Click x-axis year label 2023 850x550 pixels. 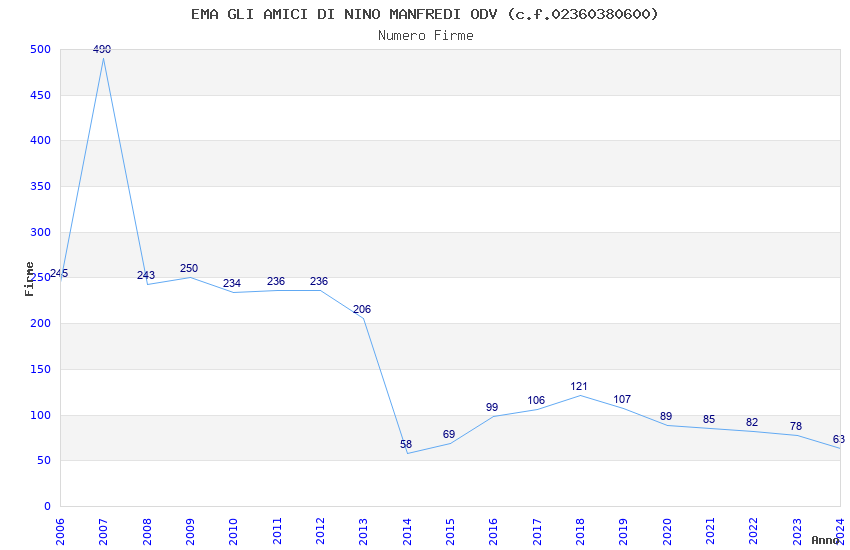coord(797,532)
